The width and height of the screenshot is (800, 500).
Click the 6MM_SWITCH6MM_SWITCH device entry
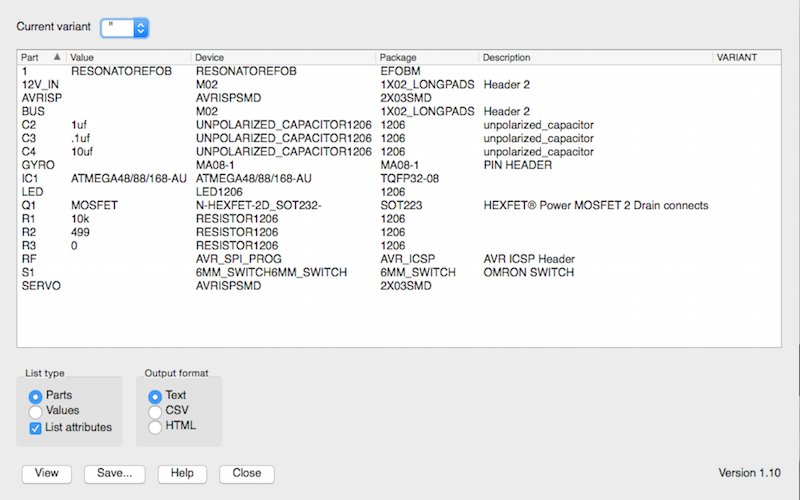(x=271, y=272)
